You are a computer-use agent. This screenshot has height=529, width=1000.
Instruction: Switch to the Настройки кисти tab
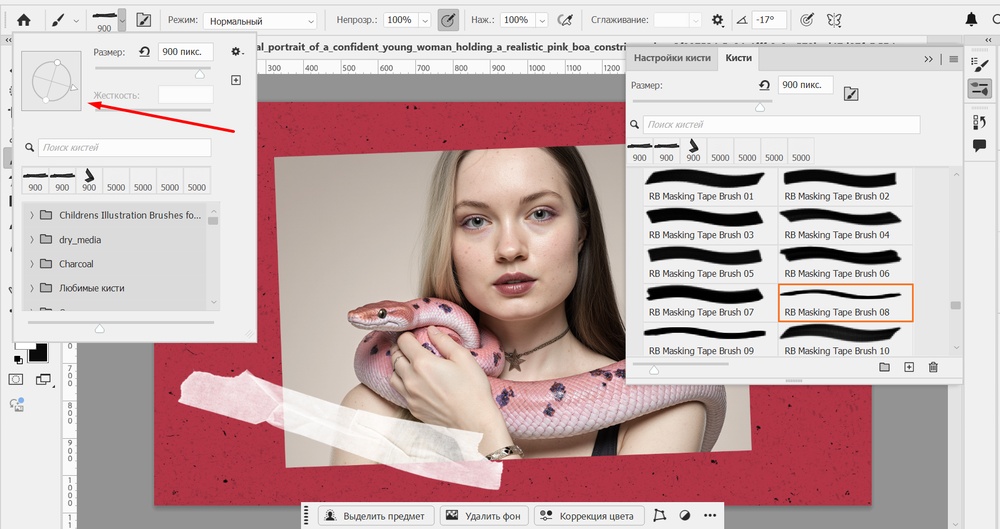(x=672, y=58)
